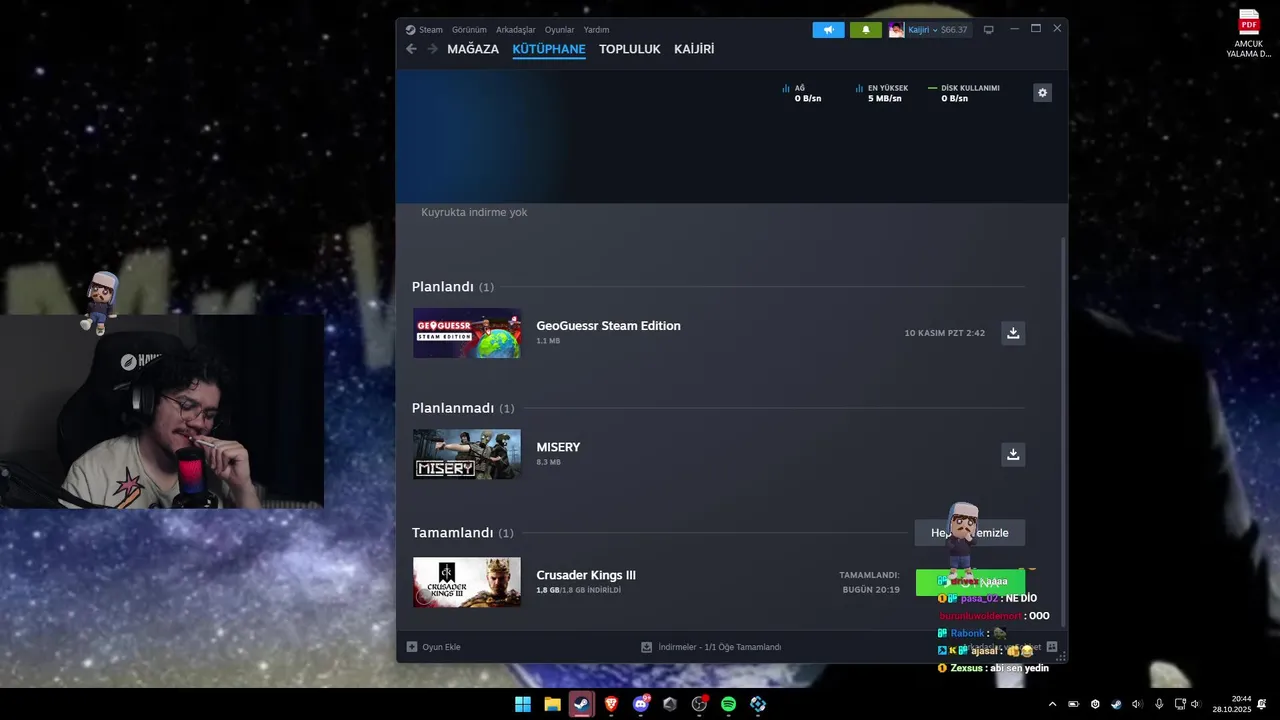
Task: Open File Explorer from taskbar
Action: click(x=552, y=704)
